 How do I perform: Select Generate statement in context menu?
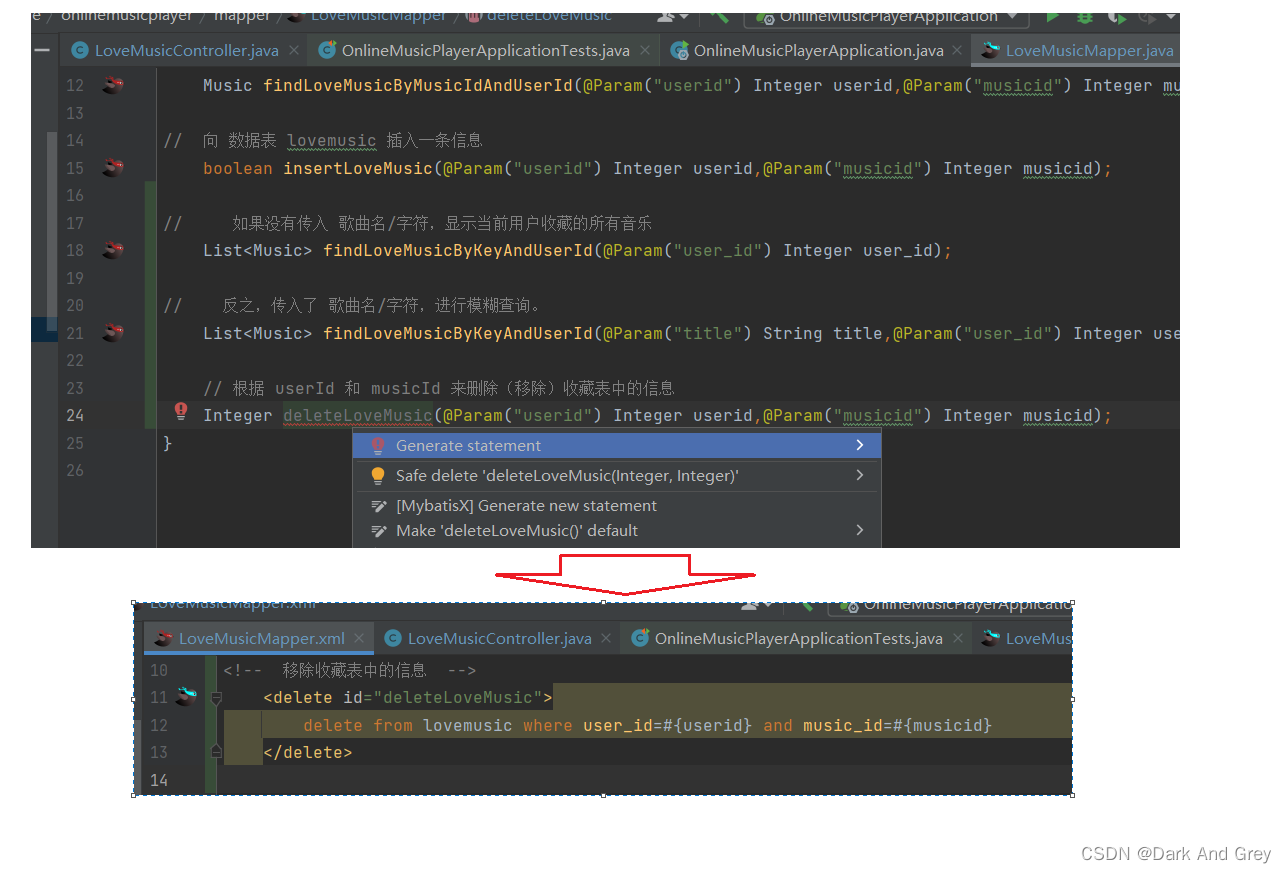pos(617,445)
